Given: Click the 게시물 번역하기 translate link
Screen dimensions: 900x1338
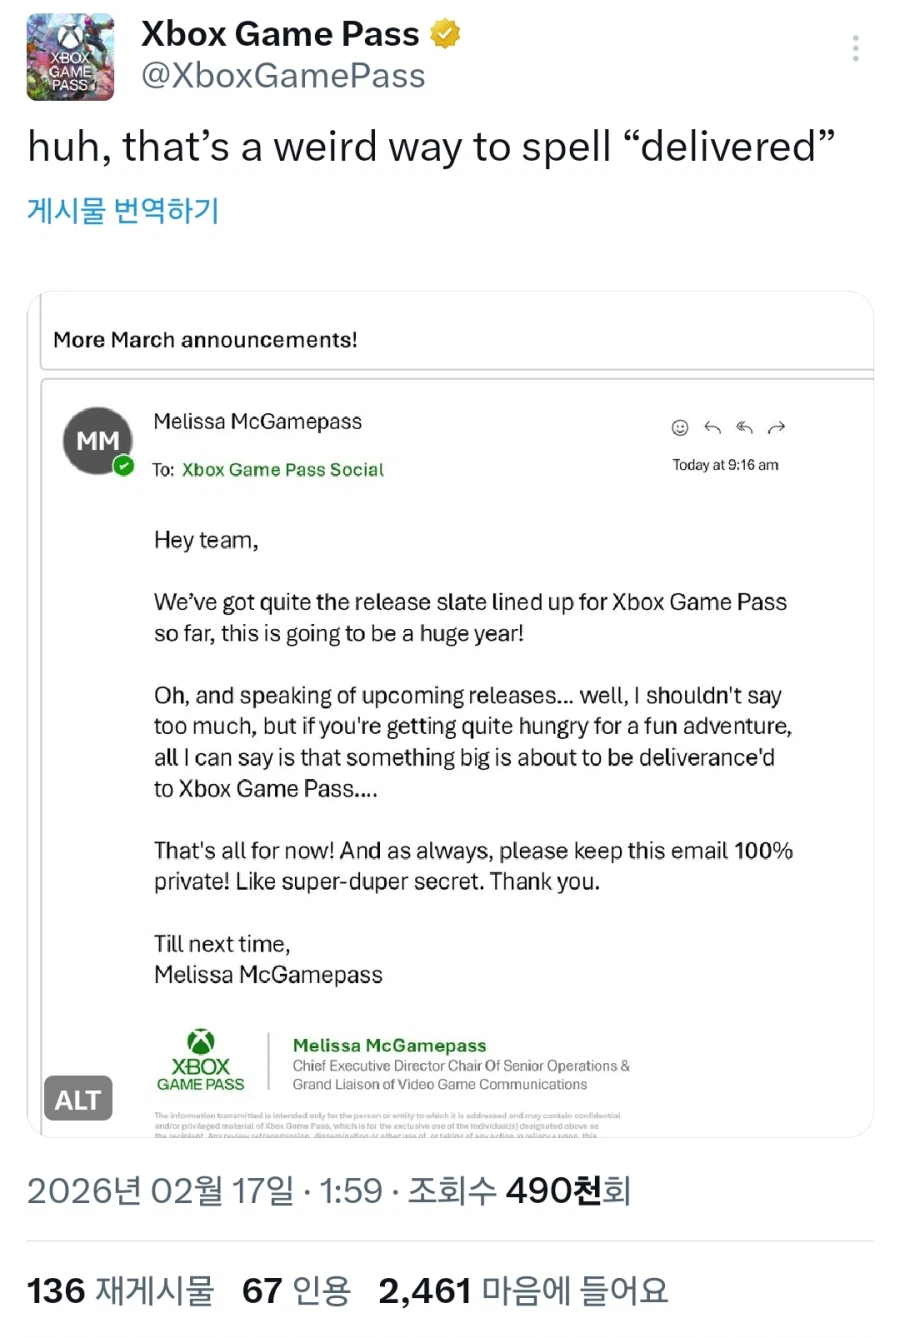Looking at the screenshot, I should [123, 211].
